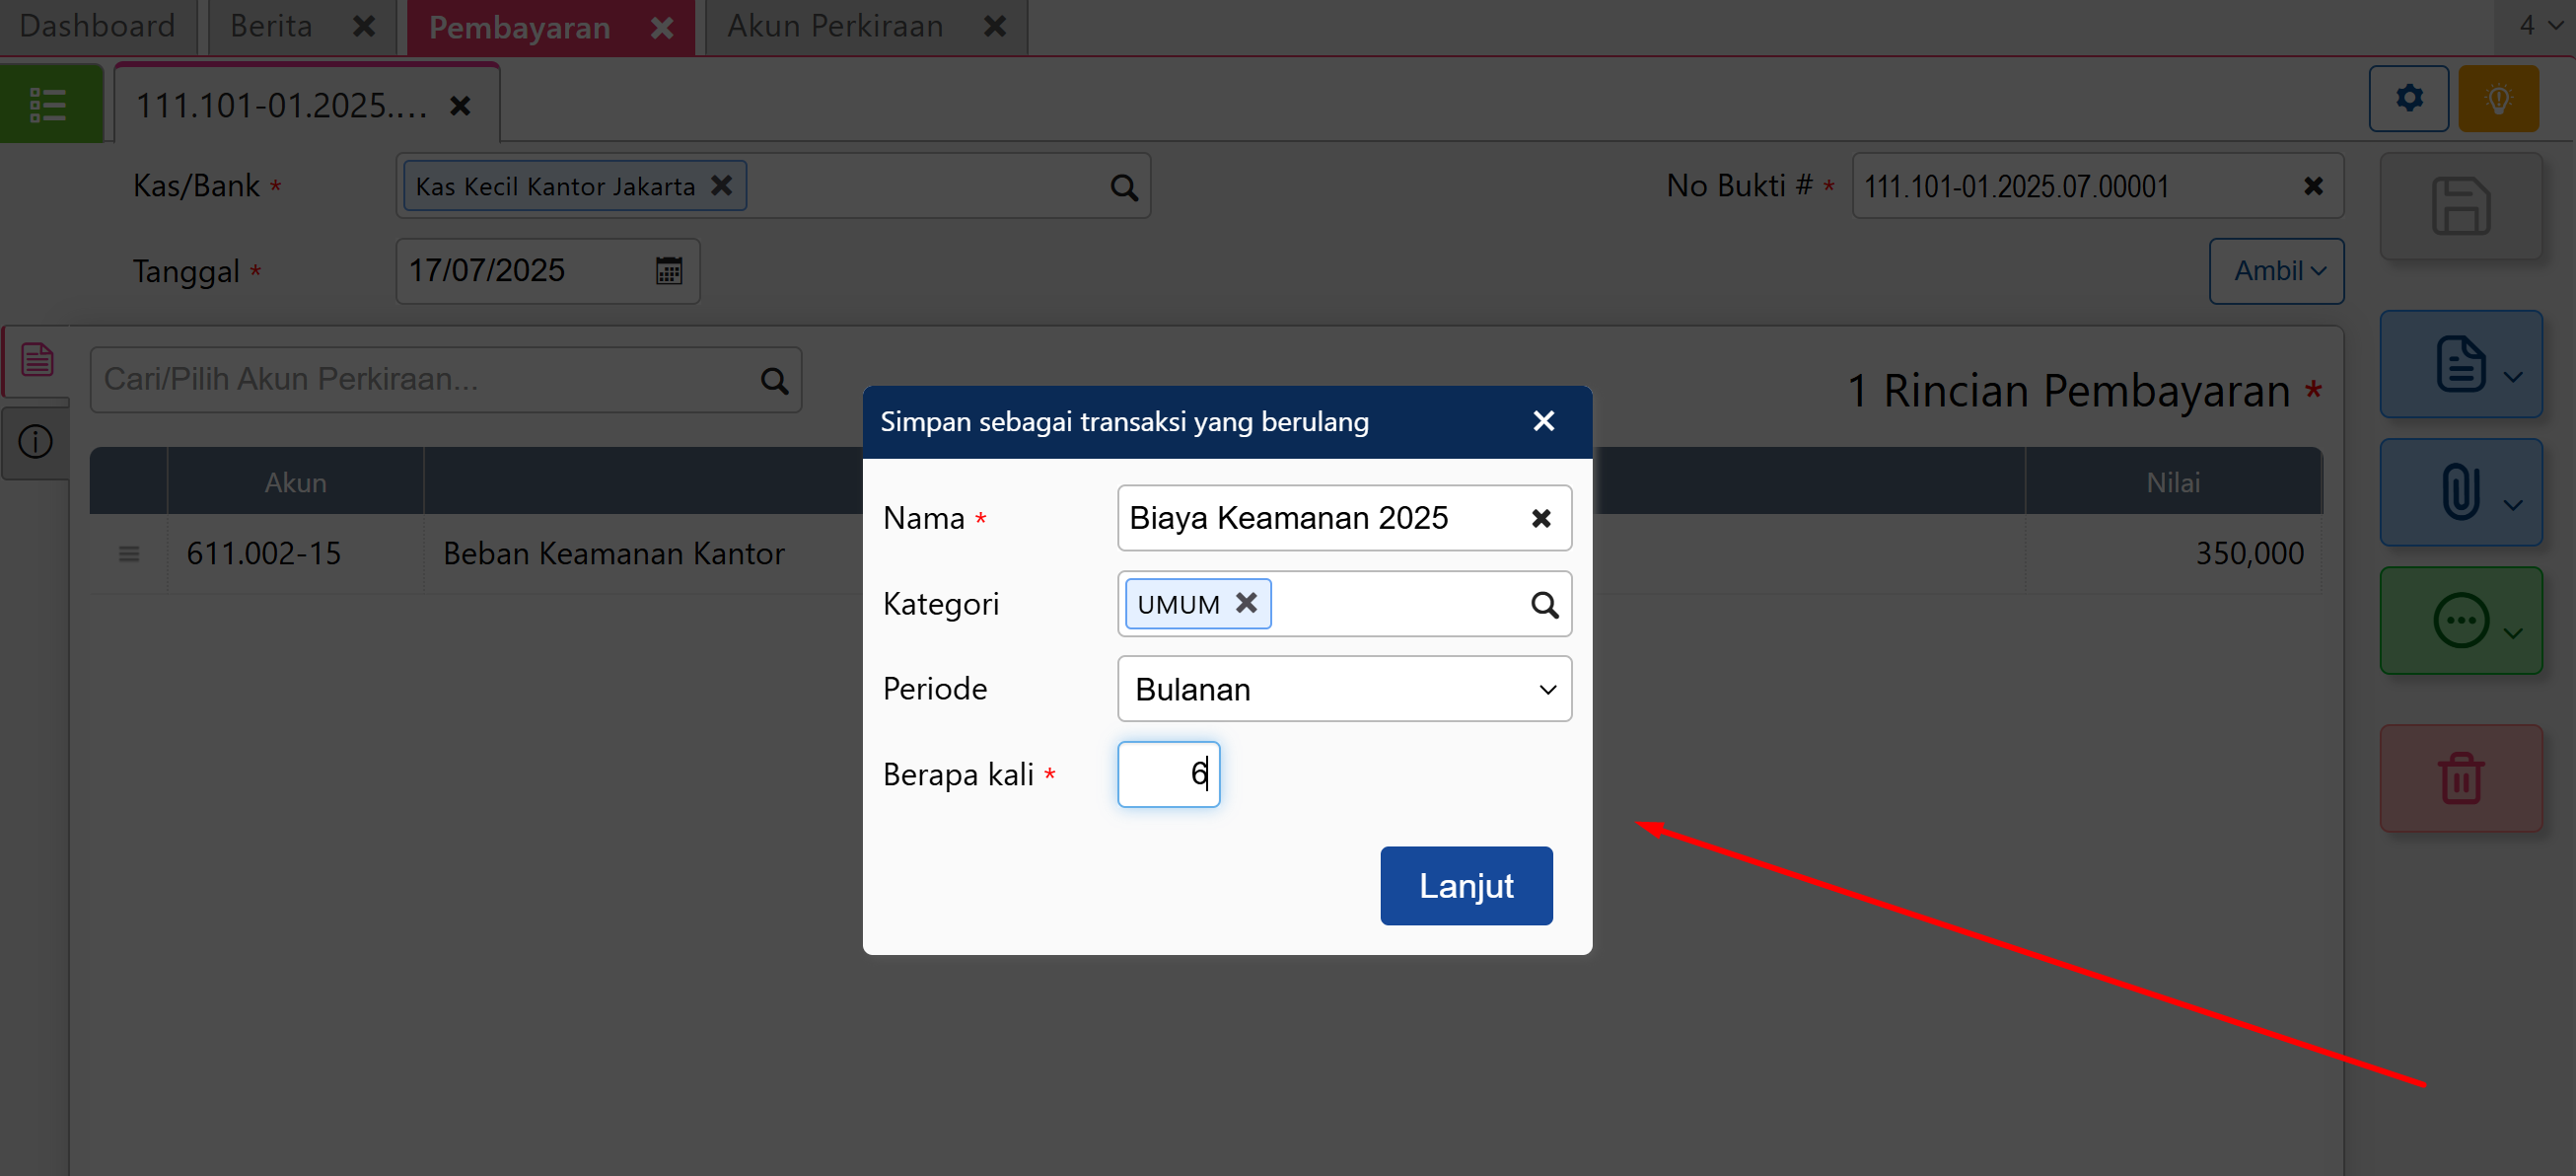Click the info circle side tab
This screenshot has width=2576, height=1176.
click(36, 441)
